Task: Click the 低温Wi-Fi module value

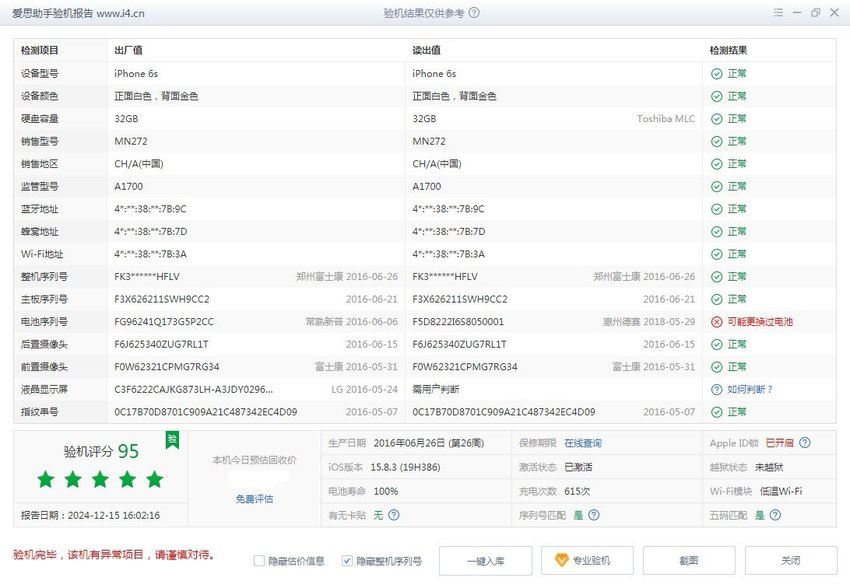Action: tap(781, 492)
